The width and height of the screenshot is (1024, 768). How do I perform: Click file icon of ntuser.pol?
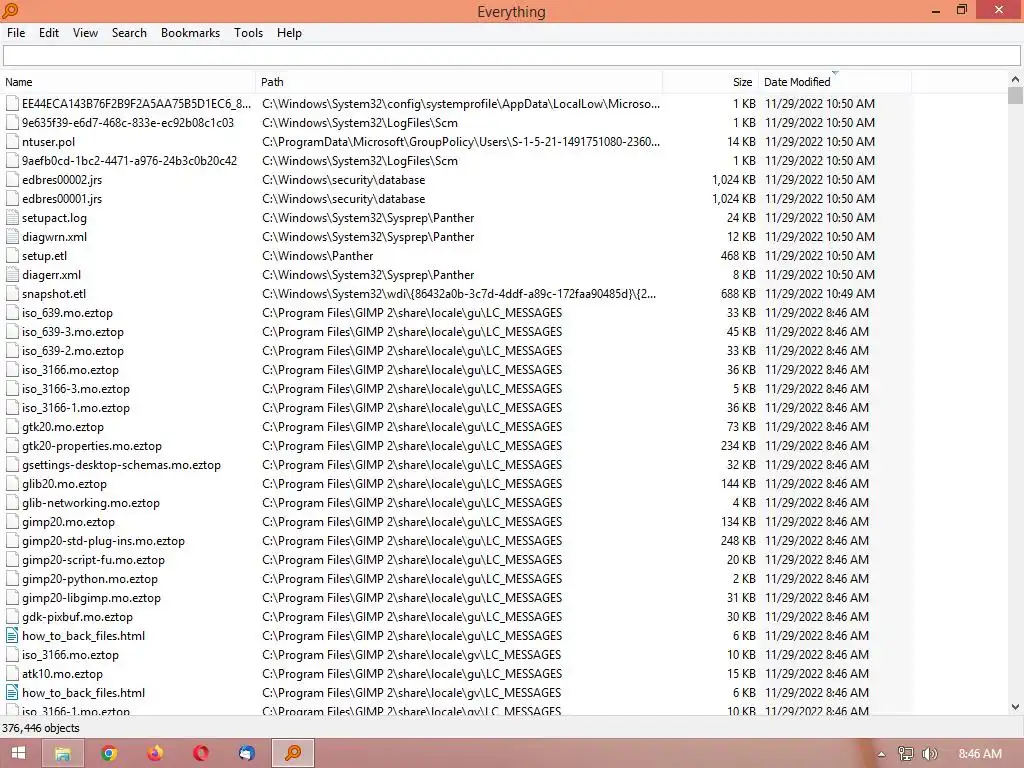click(x=12, y=142)
